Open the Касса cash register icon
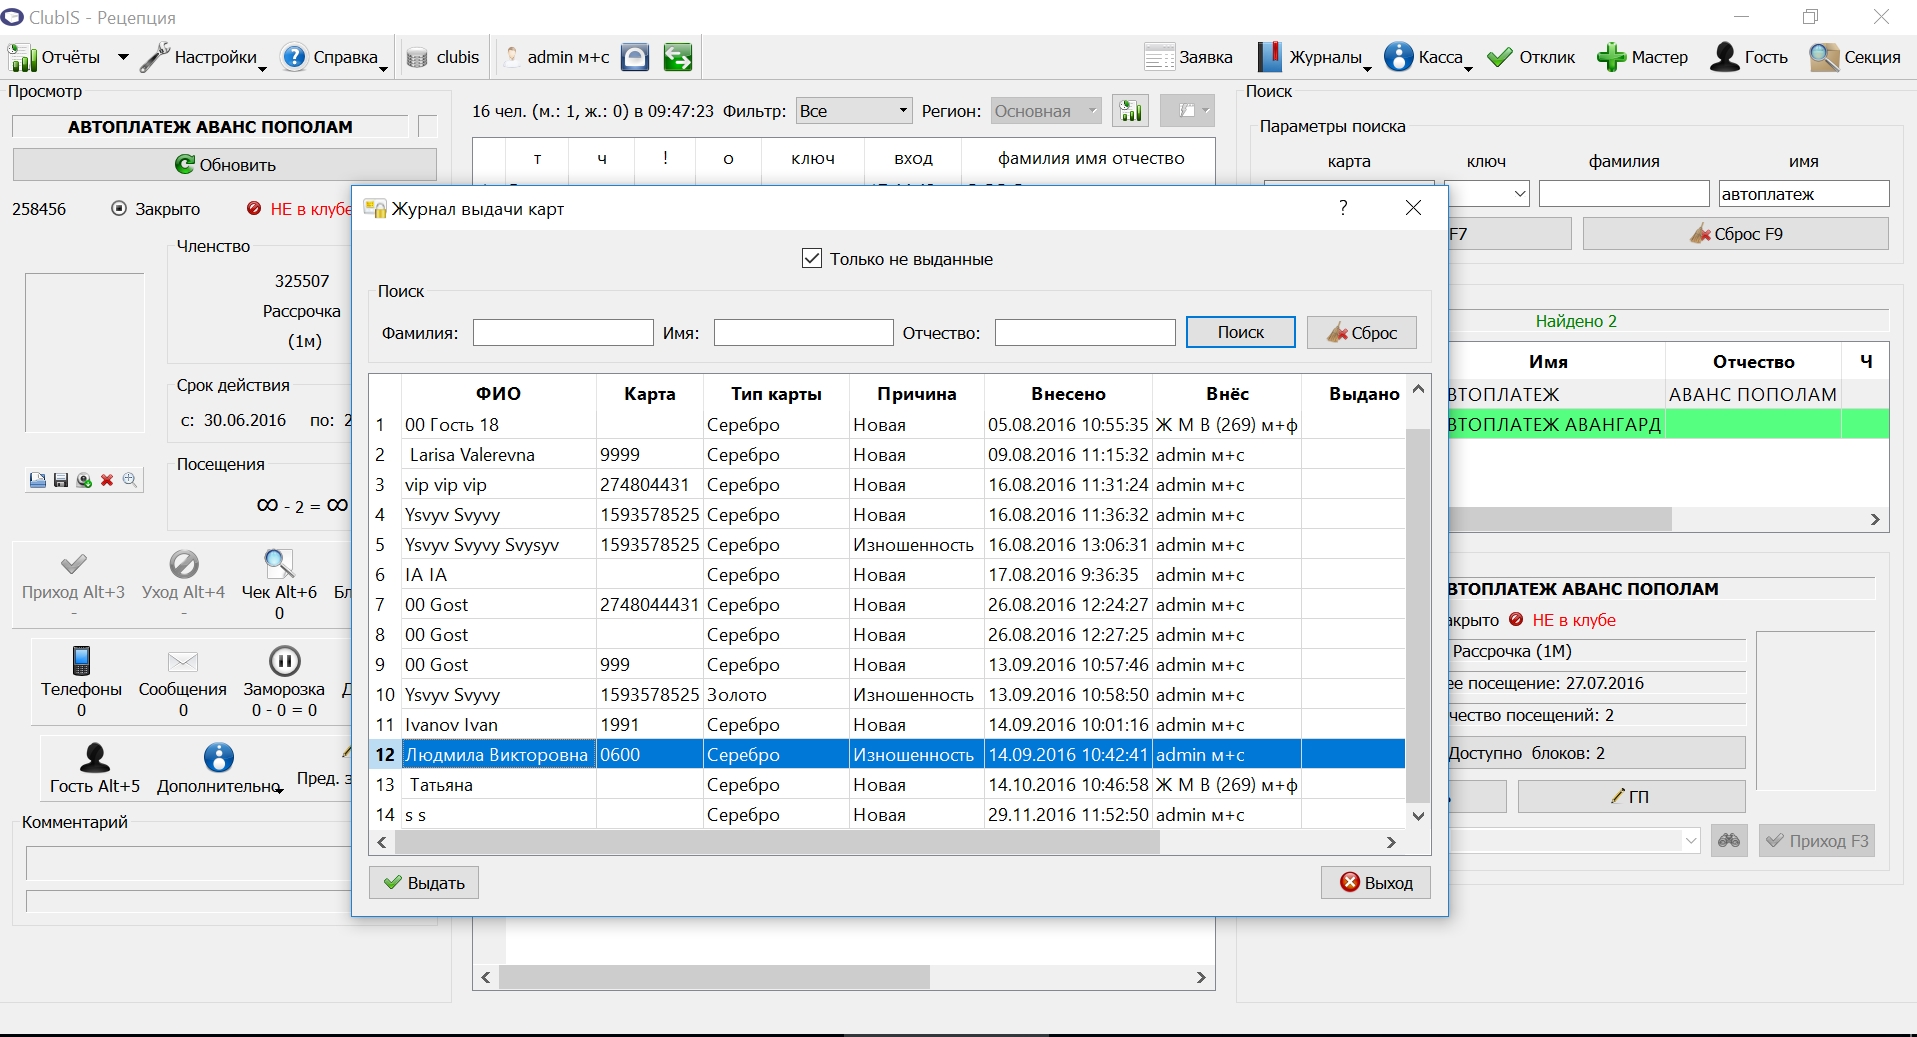This screenshot has height=1037, width=1917. coord(1398,57)
